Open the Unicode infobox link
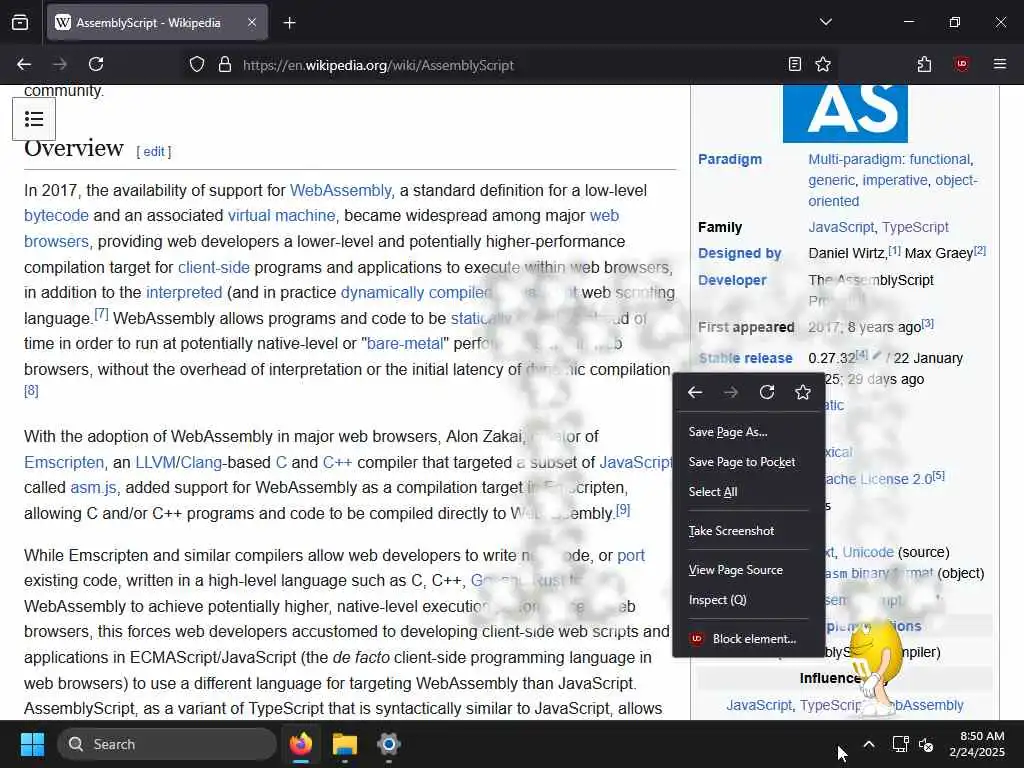 point(868,552)
